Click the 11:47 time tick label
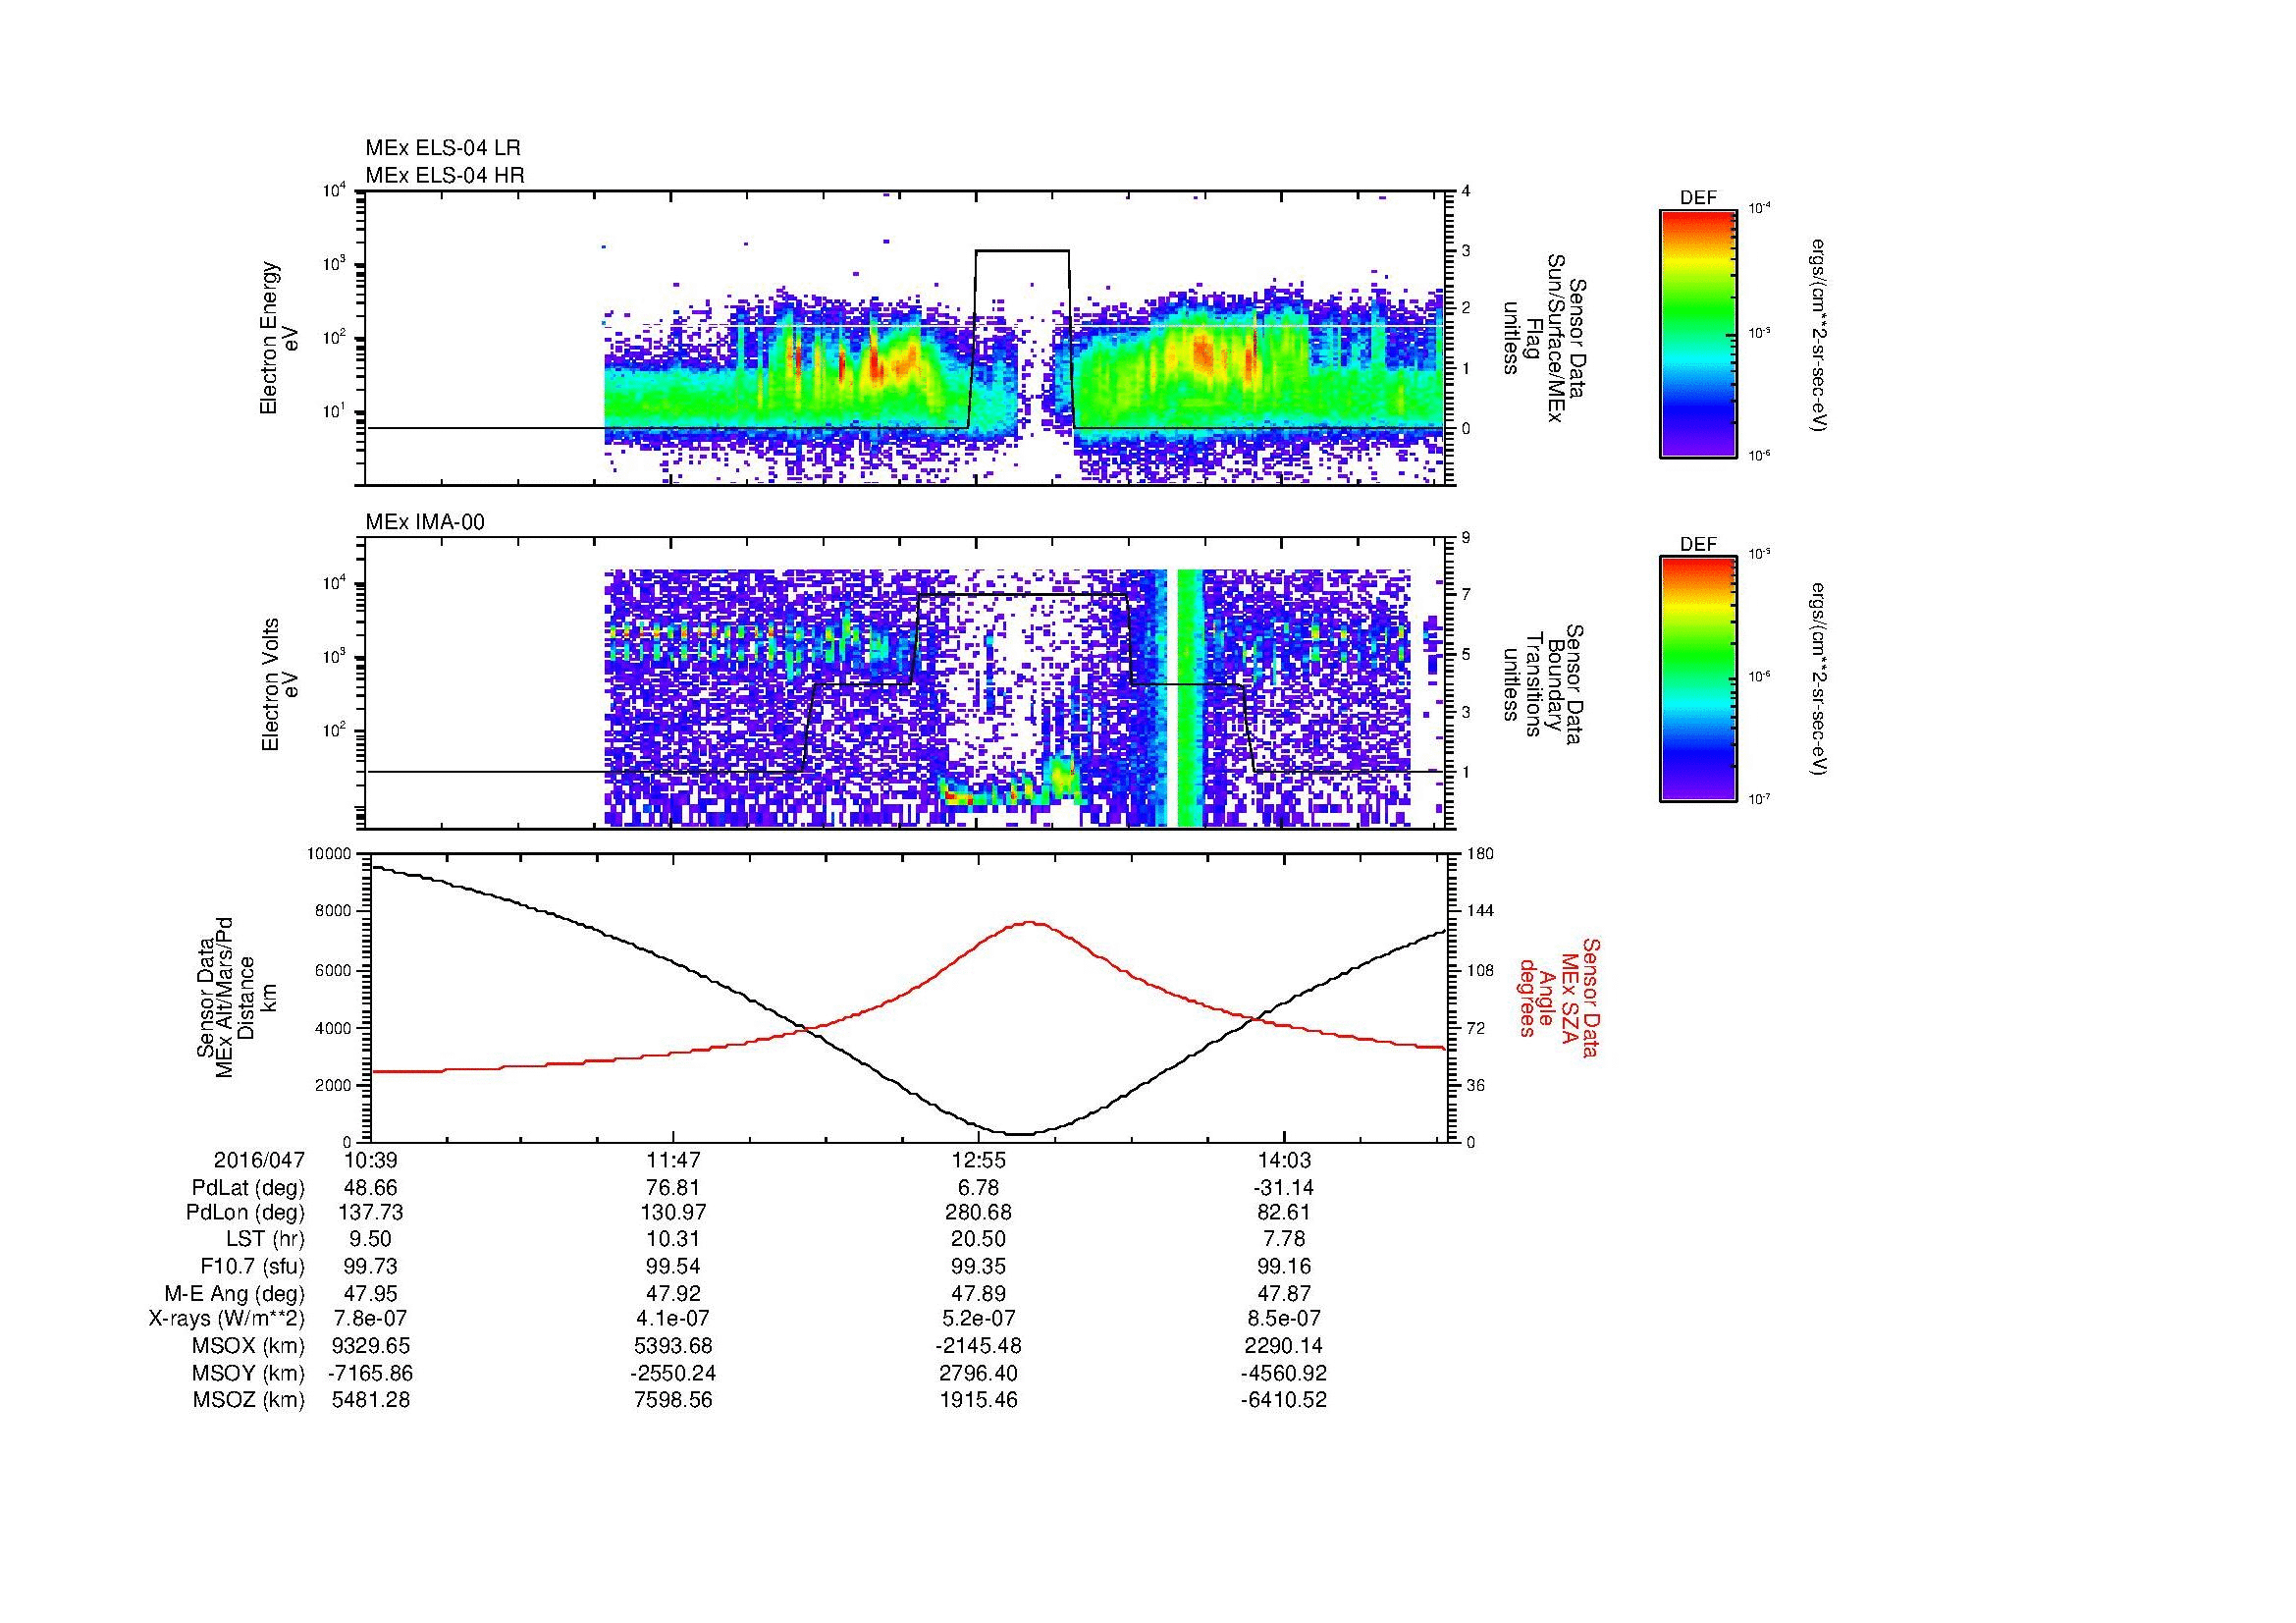The height and width of the screenshot is (1623, 2296). click(x=674, y=1160)
